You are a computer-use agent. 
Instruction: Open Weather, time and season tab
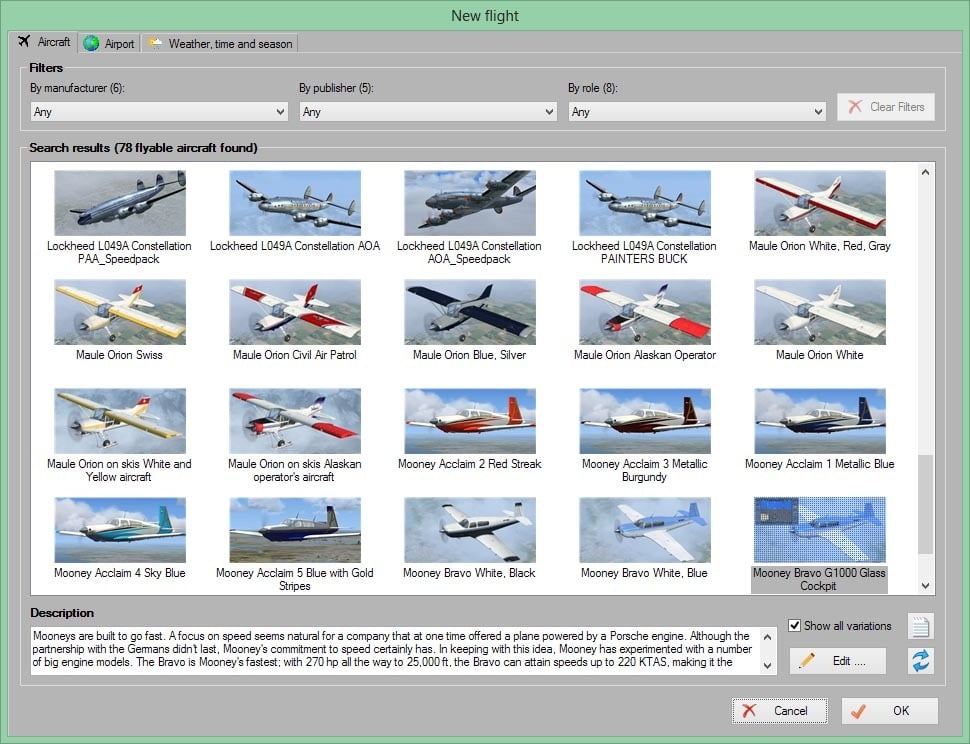coord(220,43)
